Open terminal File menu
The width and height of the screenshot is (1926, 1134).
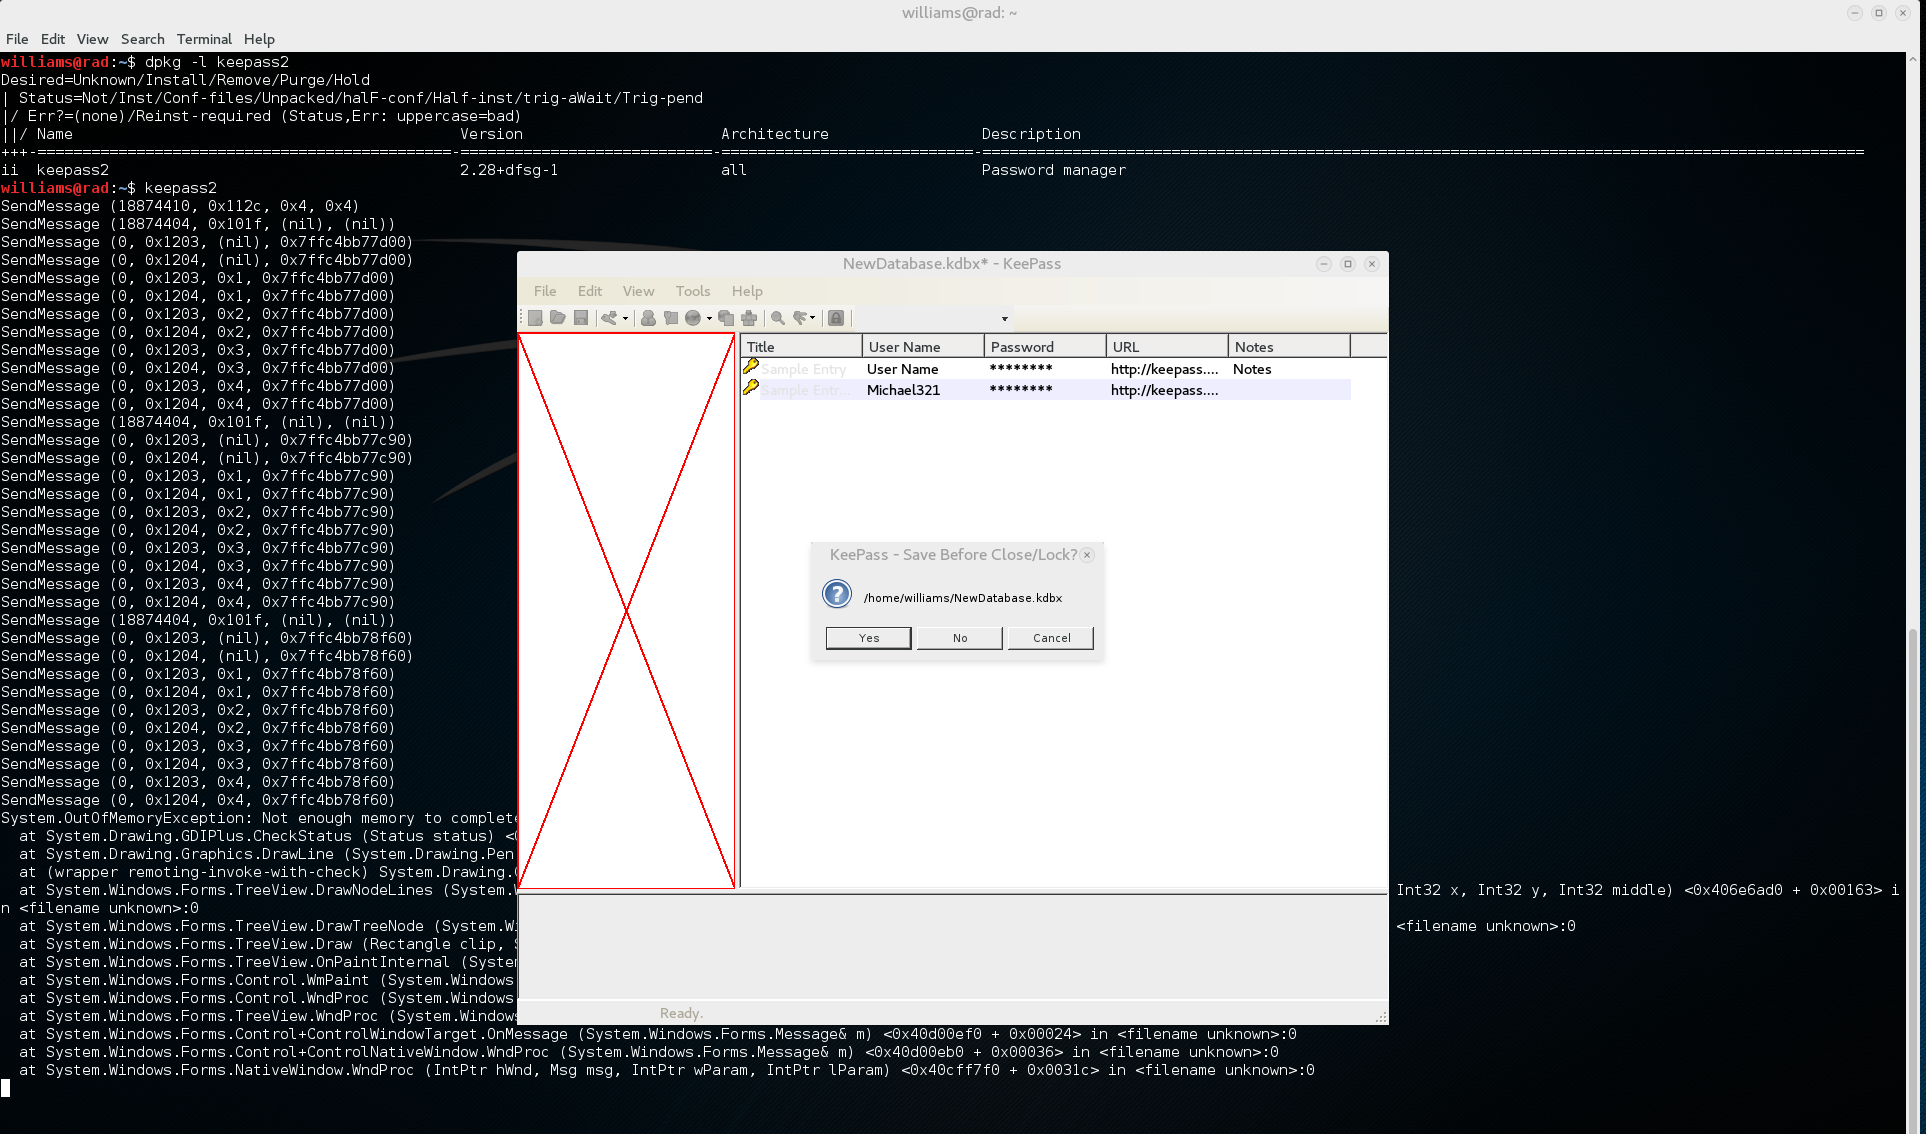(x=17, y=39)
